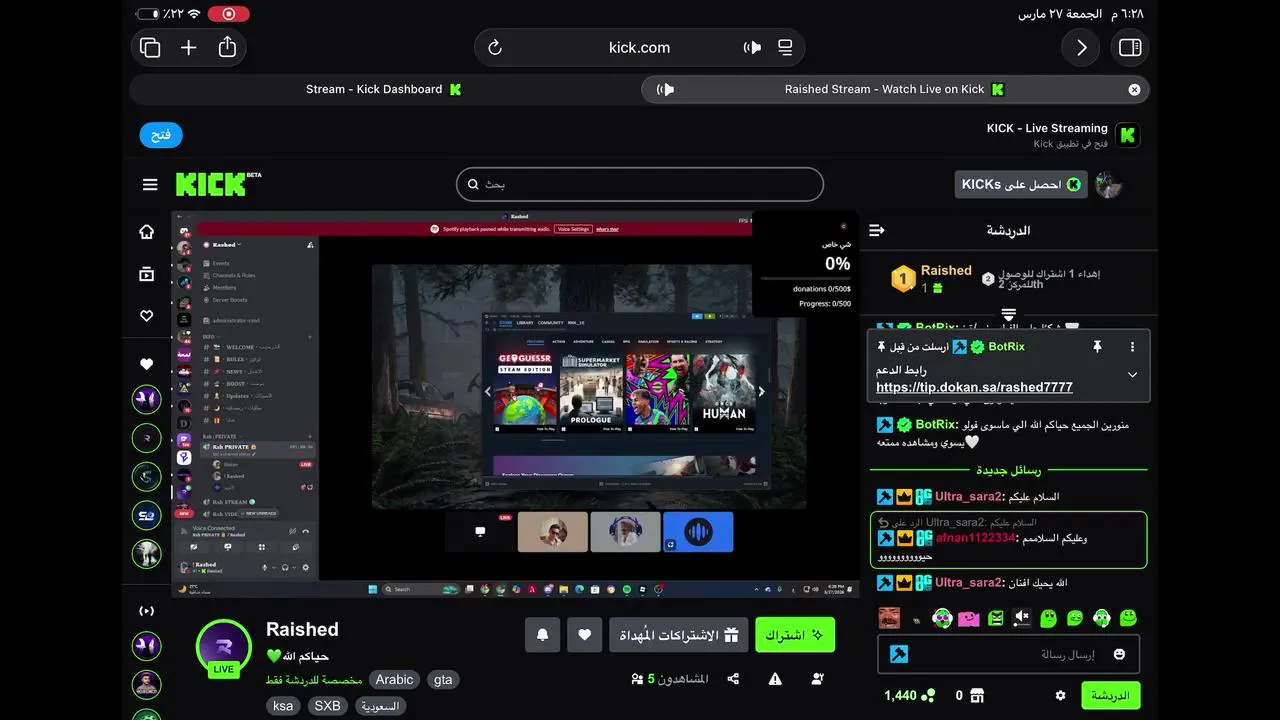Click the afnan1122334 username in chat
The height and width of the screenshot is (720, 1280).
point(975,538)
